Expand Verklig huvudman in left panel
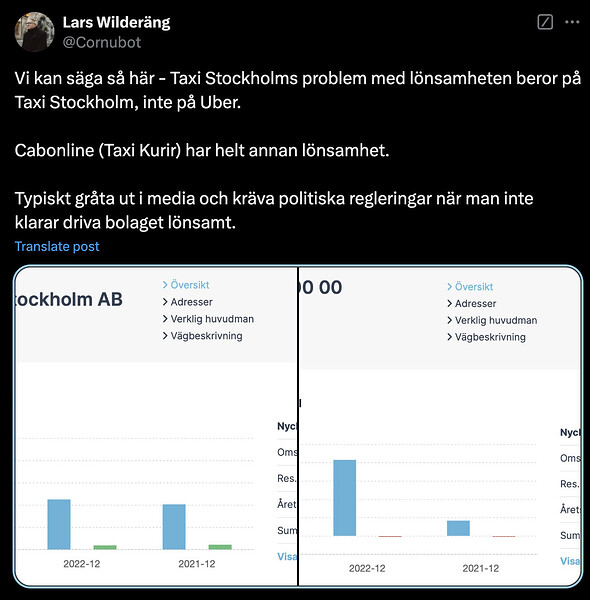This screenshot has height=600, width=590. 208,319
